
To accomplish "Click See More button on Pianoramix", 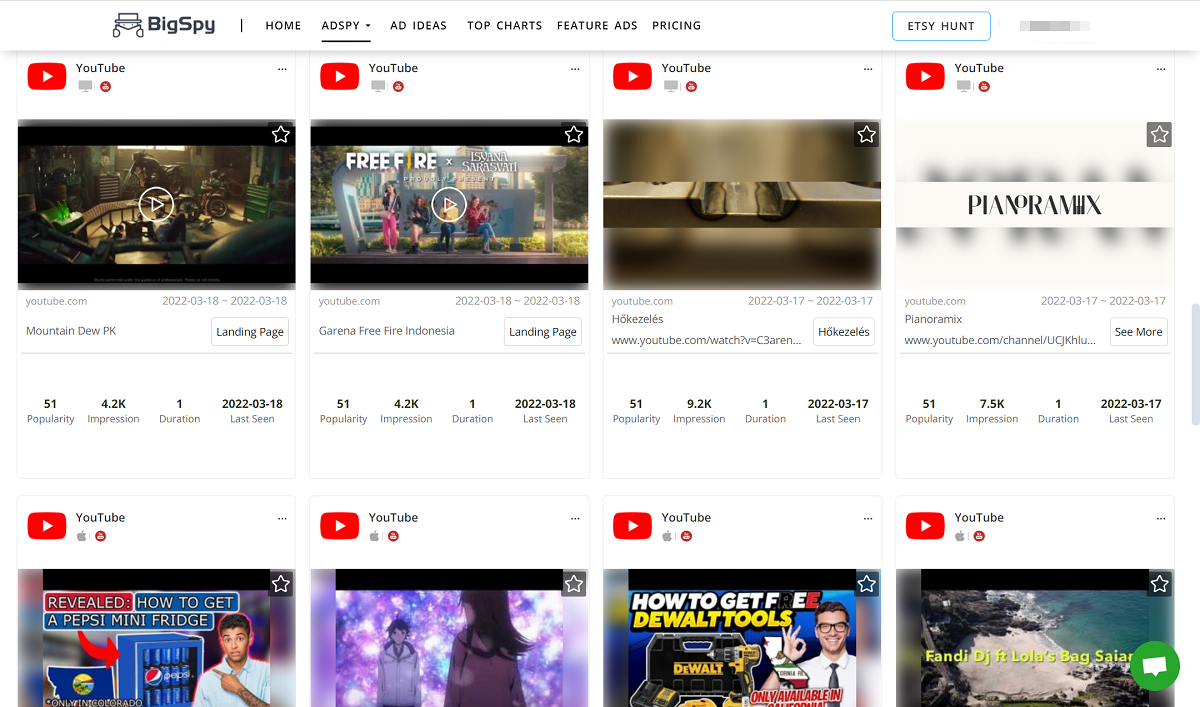I will pyautogui.click(x=1139, y=332).
